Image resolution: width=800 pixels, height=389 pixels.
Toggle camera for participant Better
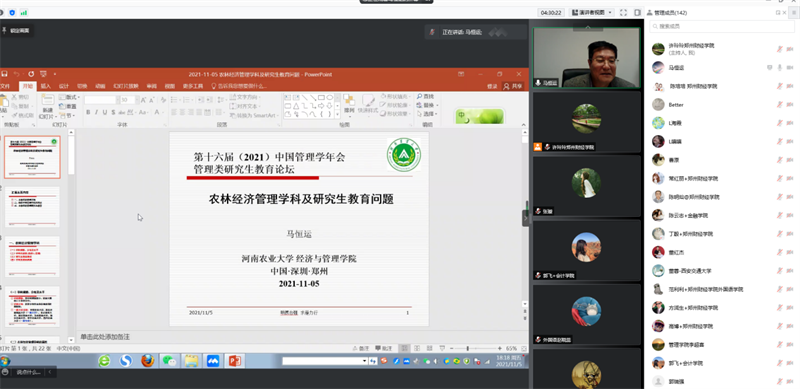790,105
